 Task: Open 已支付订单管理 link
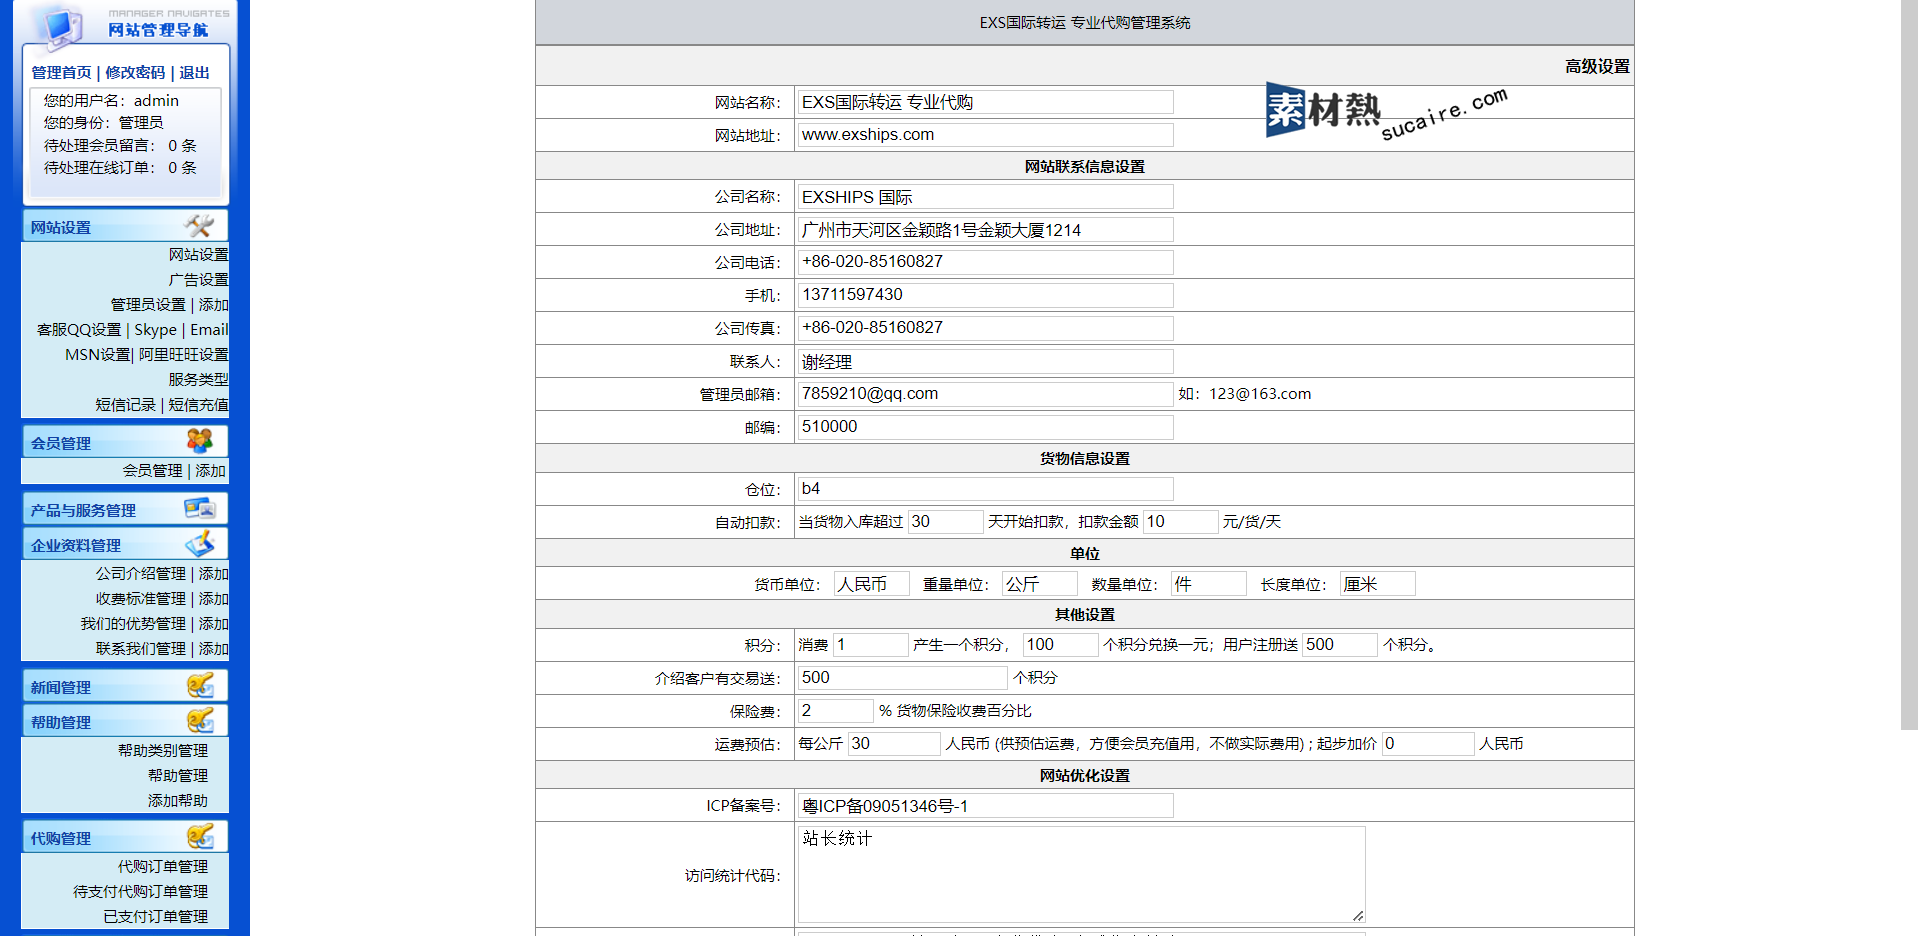[155, 916]
